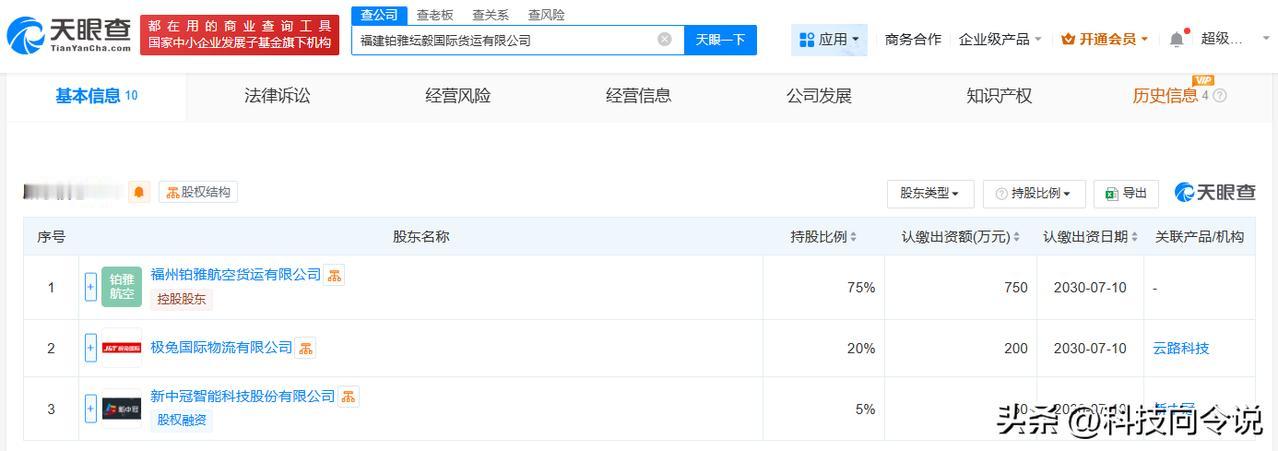
Task: Open the 持股比例 filter dropdown
Action: click(x=1034, y=194)
